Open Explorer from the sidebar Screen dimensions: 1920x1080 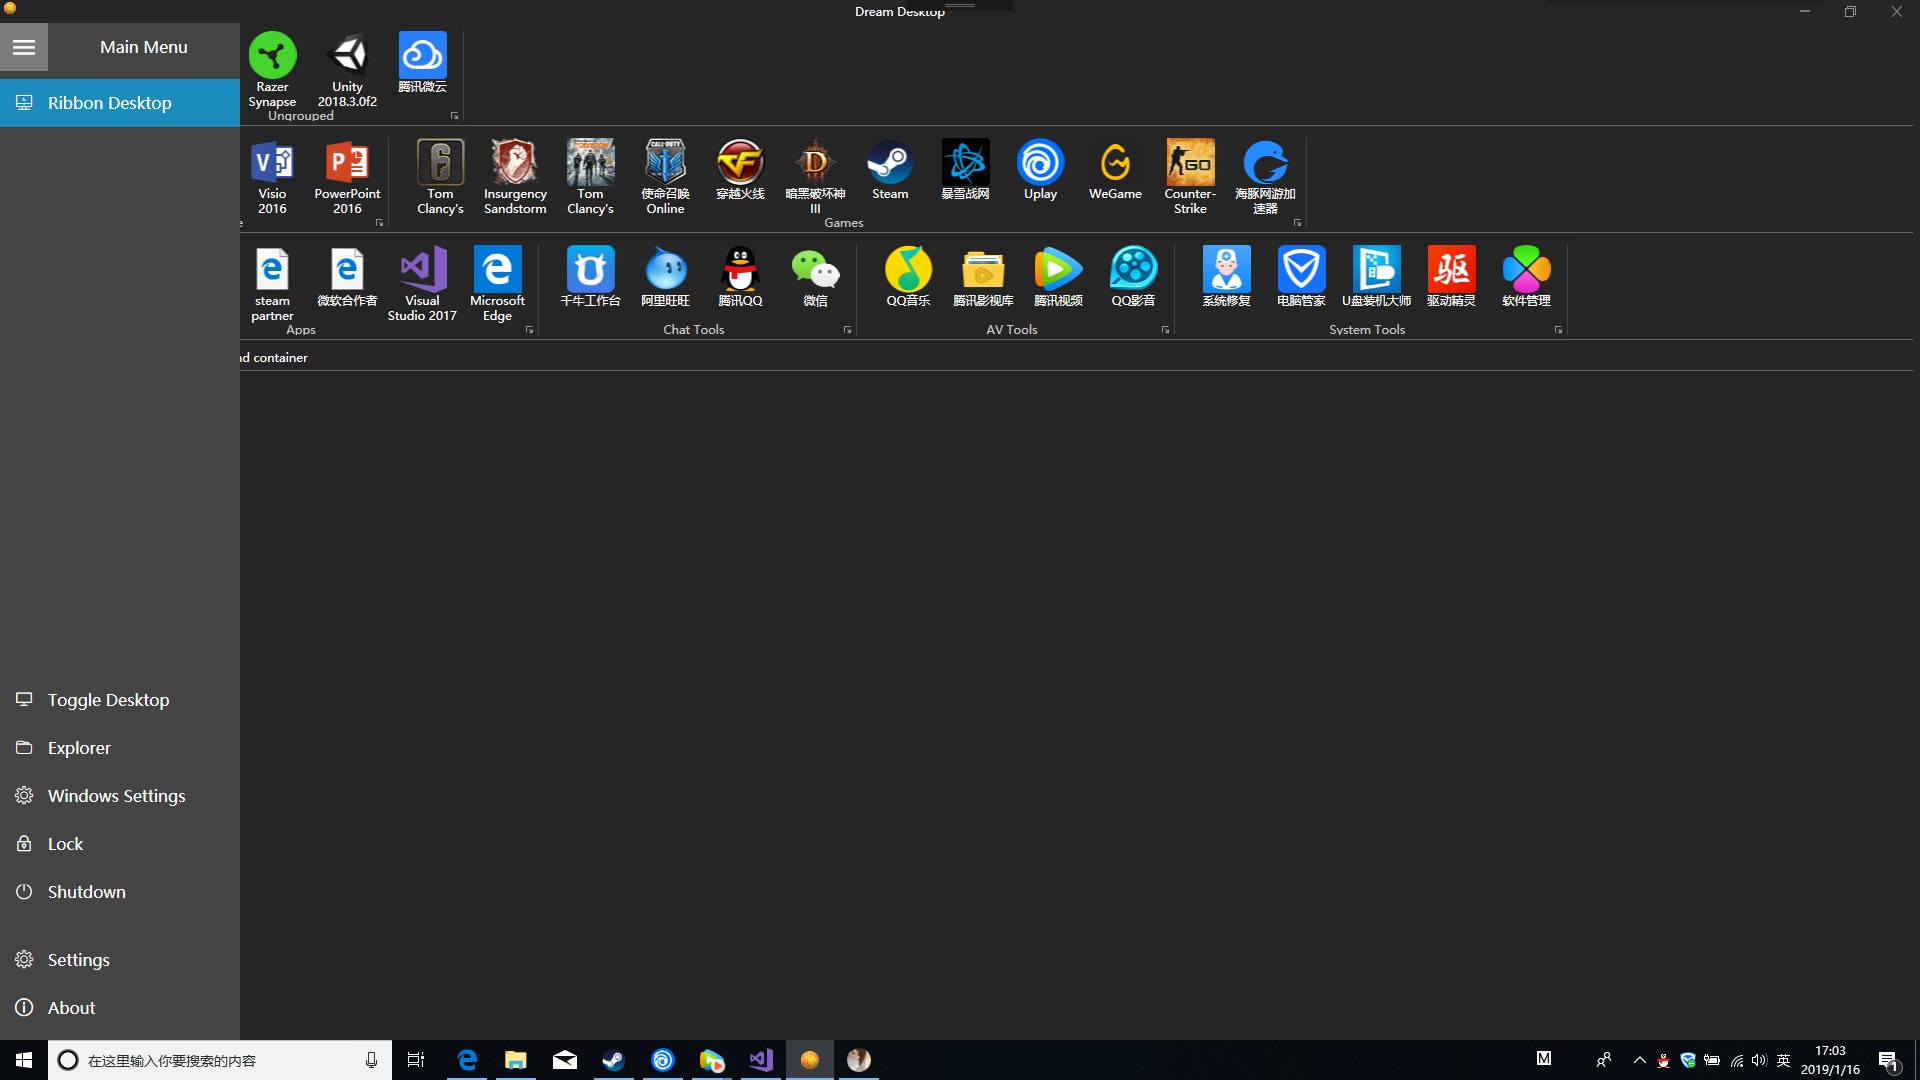click(x=120, y=748)
